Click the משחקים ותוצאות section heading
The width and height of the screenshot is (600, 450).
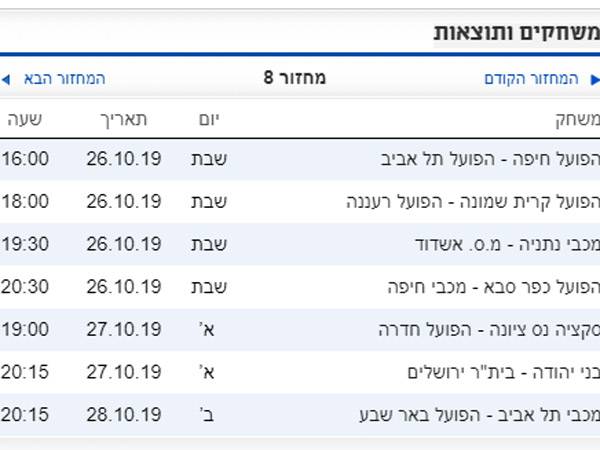(x=515, y=32)
